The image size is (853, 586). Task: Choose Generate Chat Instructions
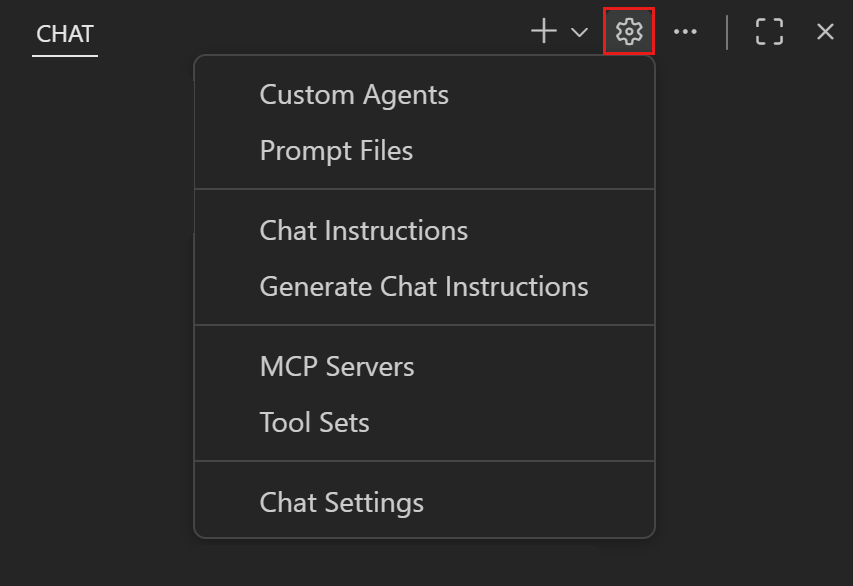[424, 286]
